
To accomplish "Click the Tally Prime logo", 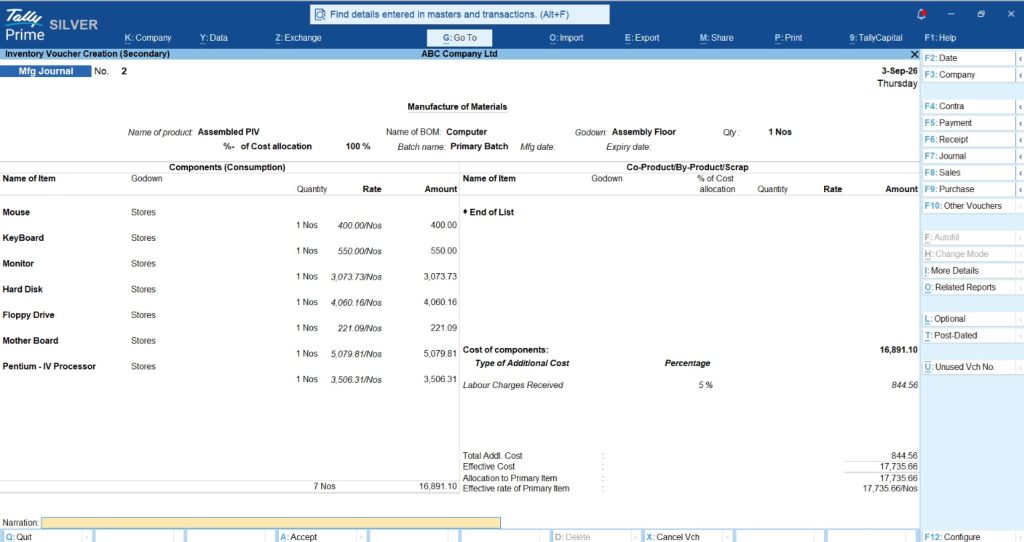I will tap(25, 25).
